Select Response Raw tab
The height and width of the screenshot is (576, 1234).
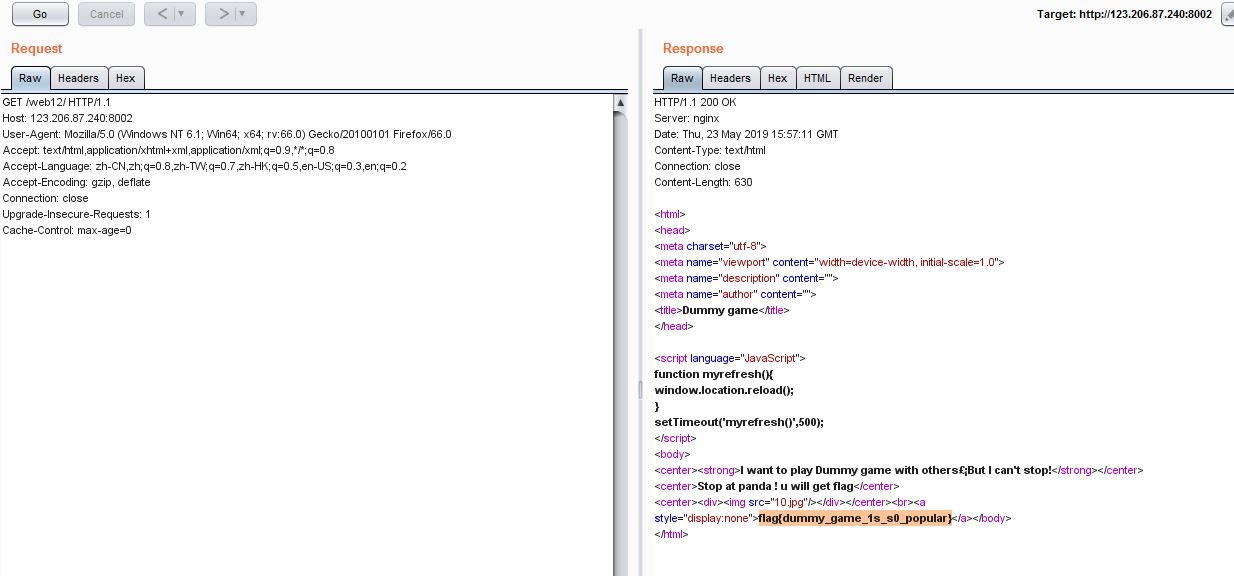(682, 78)
